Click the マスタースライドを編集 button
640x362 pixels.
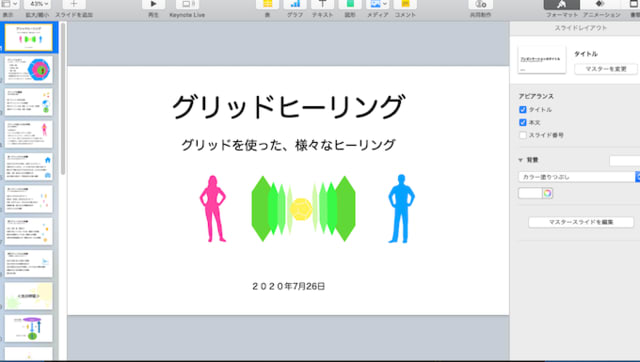point(581,222)
